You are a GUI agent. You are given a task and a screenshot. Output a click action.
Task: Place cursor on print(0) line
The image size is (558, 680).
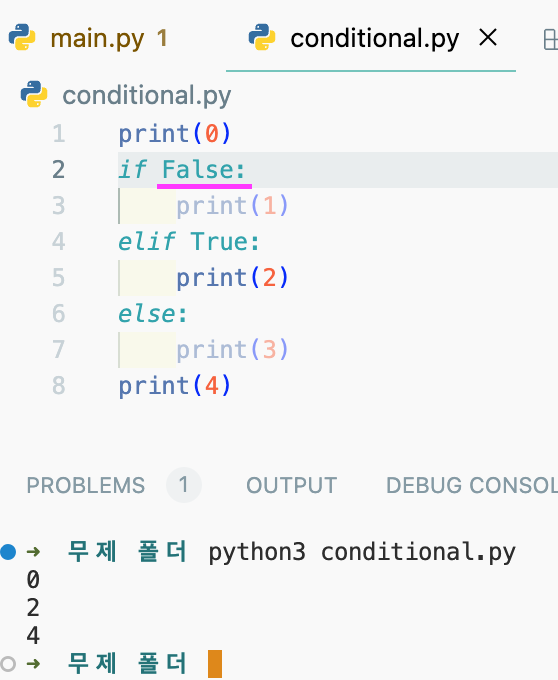(174, 134)
